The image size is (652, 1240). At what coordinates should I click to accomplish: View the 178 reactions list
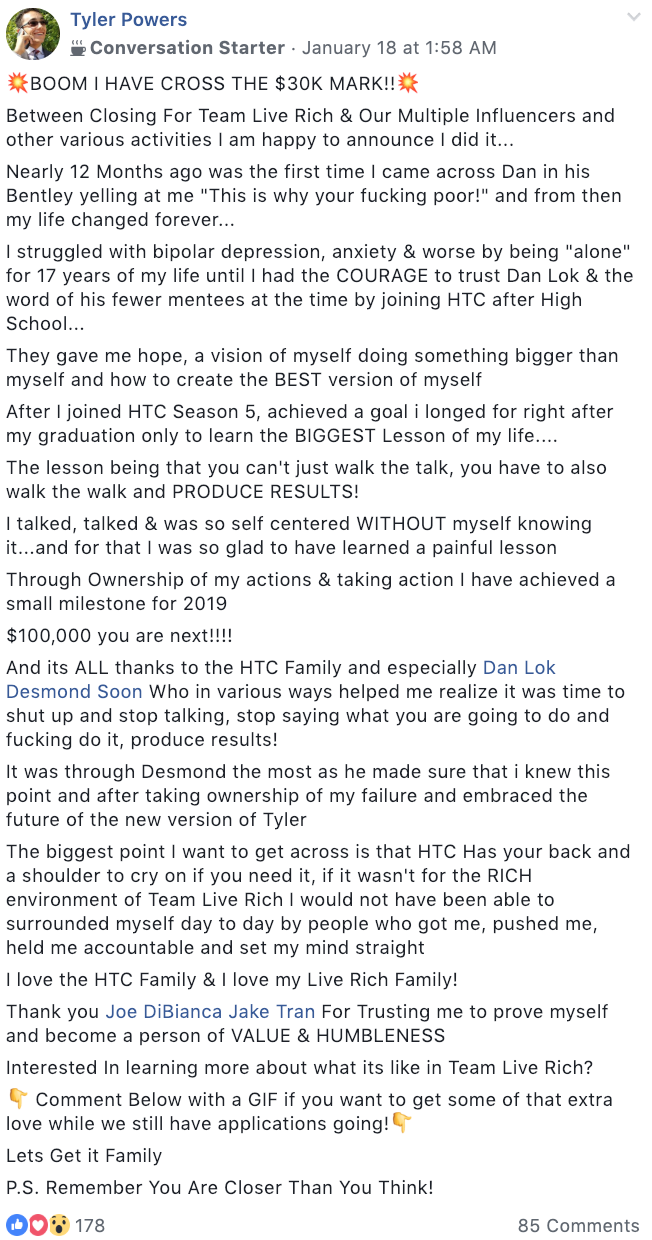[90, 1225]
